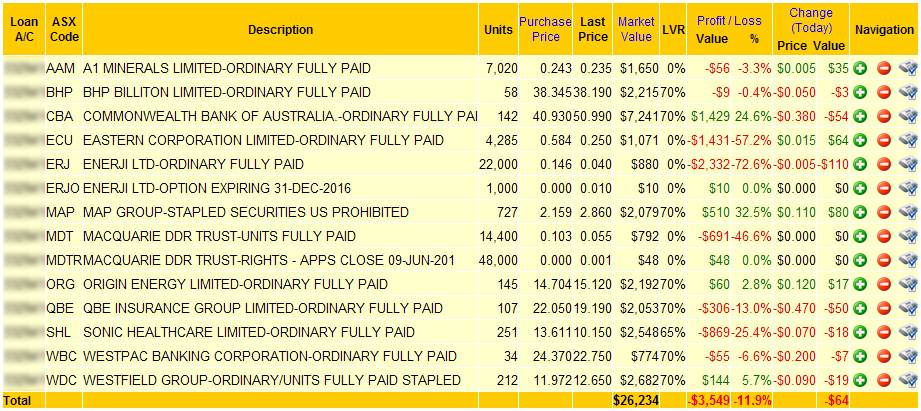Click the Total row label

pos(16,400)
